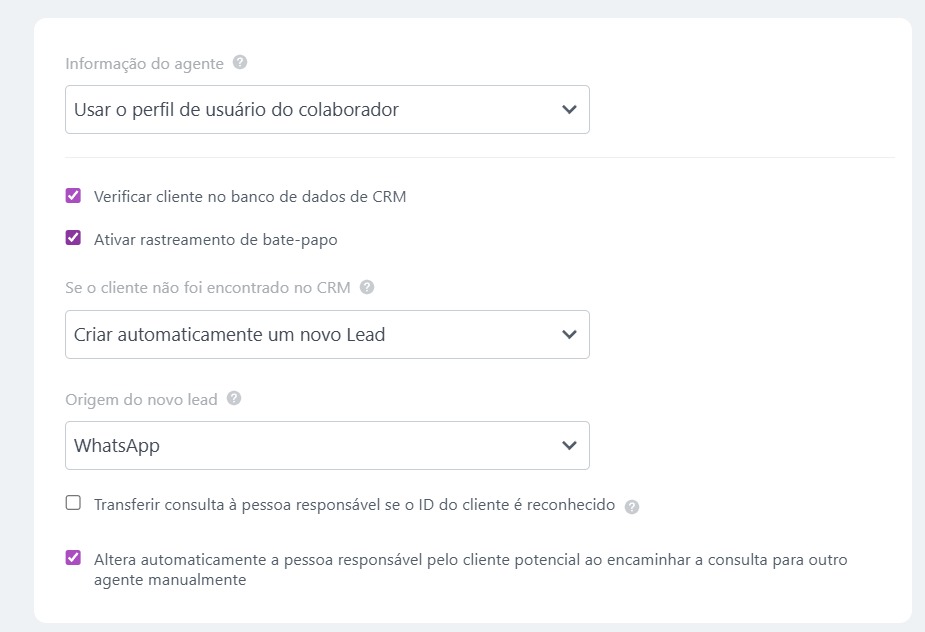Enable Transferir consulta à pessoa responsável checkbox
Viewport: 925px width, 632px height.
click(73, 503)
